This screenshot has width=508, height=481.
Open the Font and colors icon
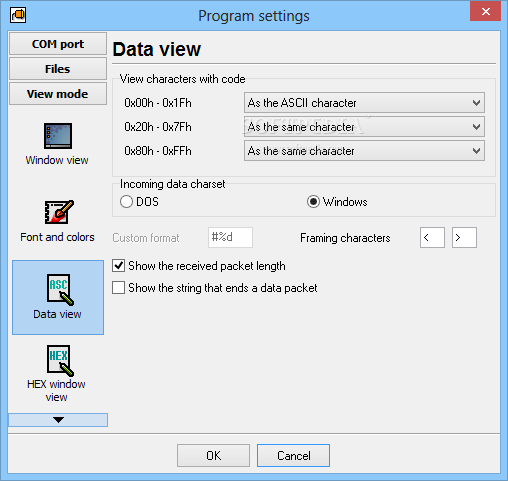(59, 212)
